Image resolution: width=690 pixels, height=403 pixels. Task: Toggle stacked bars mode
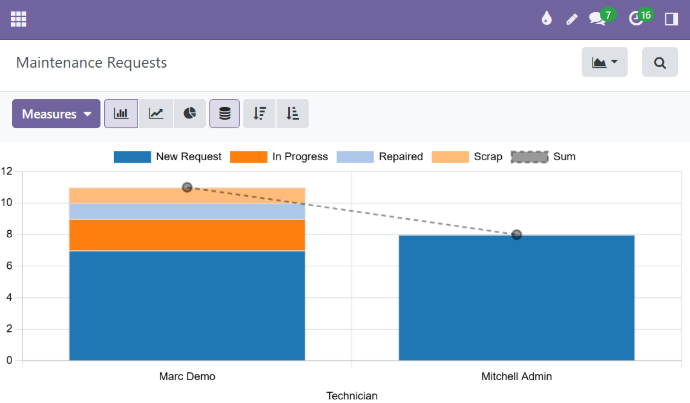pyautogui.click(x=224, y=114)
